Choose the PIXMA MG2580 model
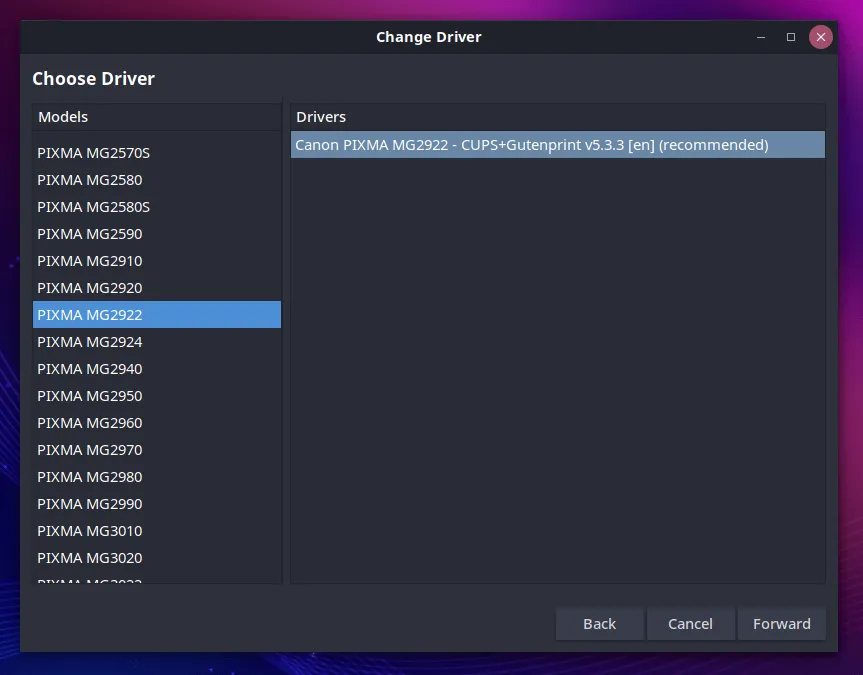Screen dimensions: 863x675 click(x=90, y=180)
